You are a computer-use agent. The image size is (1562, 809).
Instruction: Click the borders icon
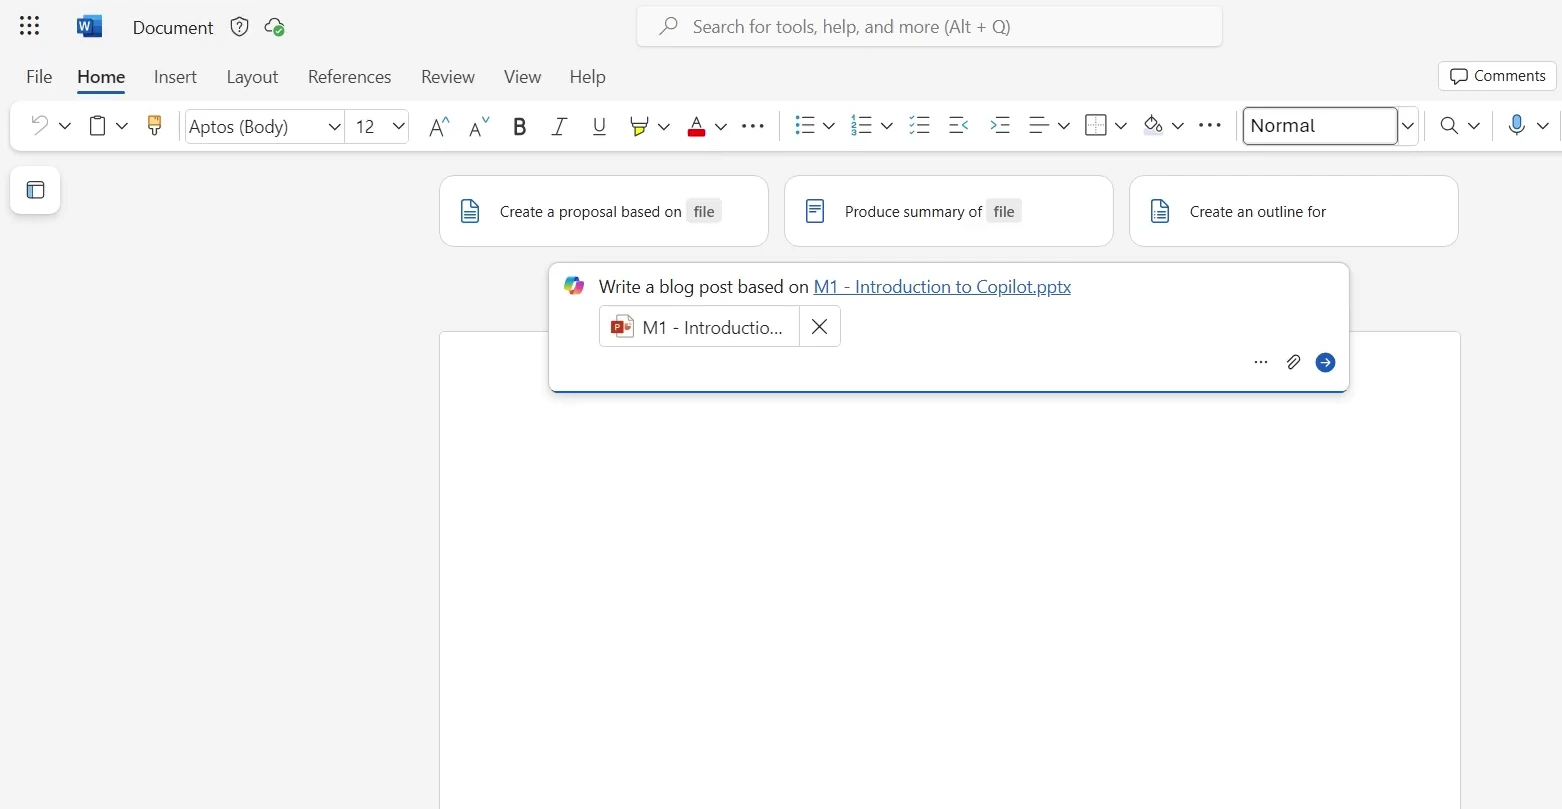click(x=1096, y=126)
